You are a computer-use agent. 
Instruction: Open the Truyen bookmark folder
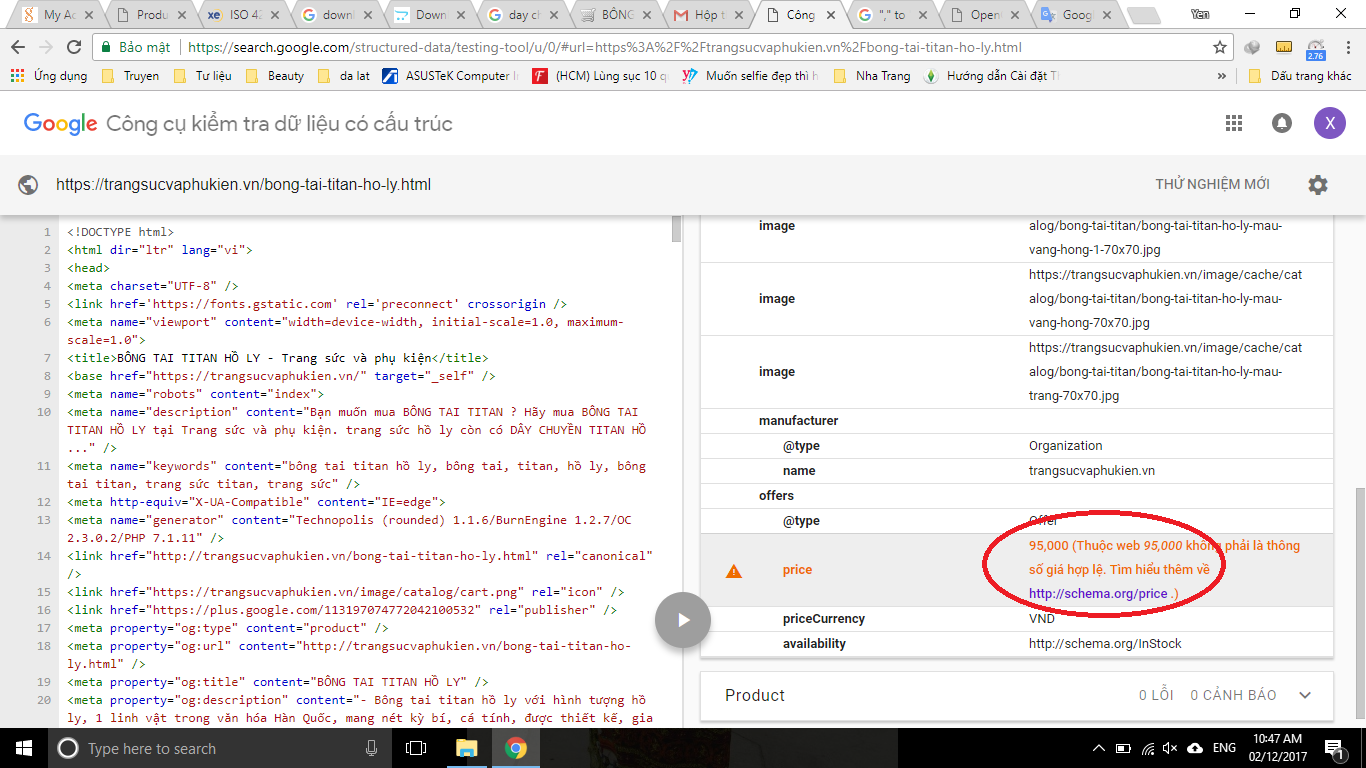(x=130, y=76)
